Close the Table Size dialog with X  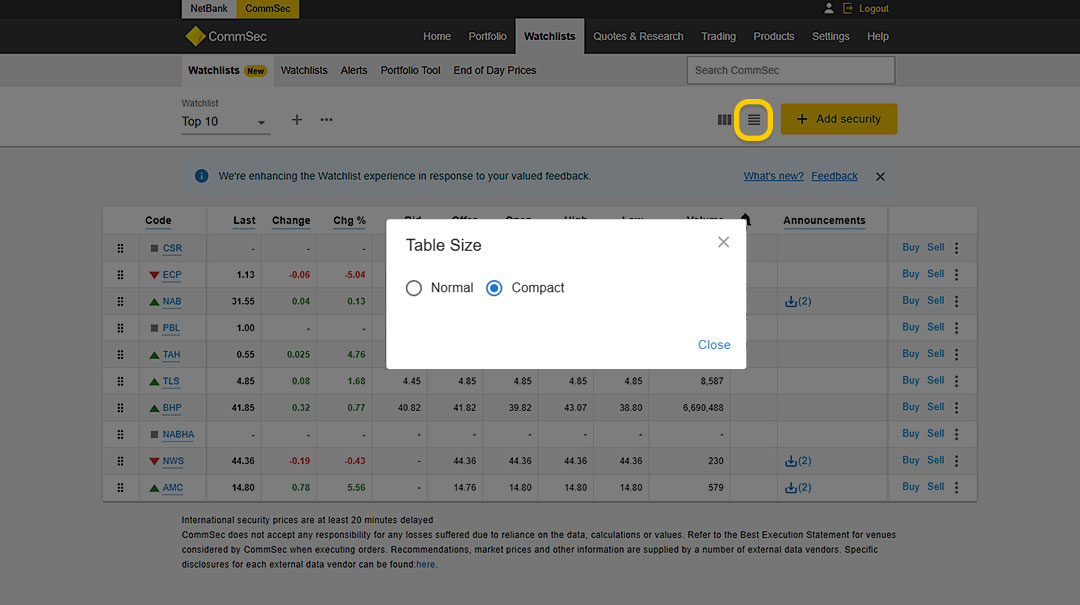(723, 242)
